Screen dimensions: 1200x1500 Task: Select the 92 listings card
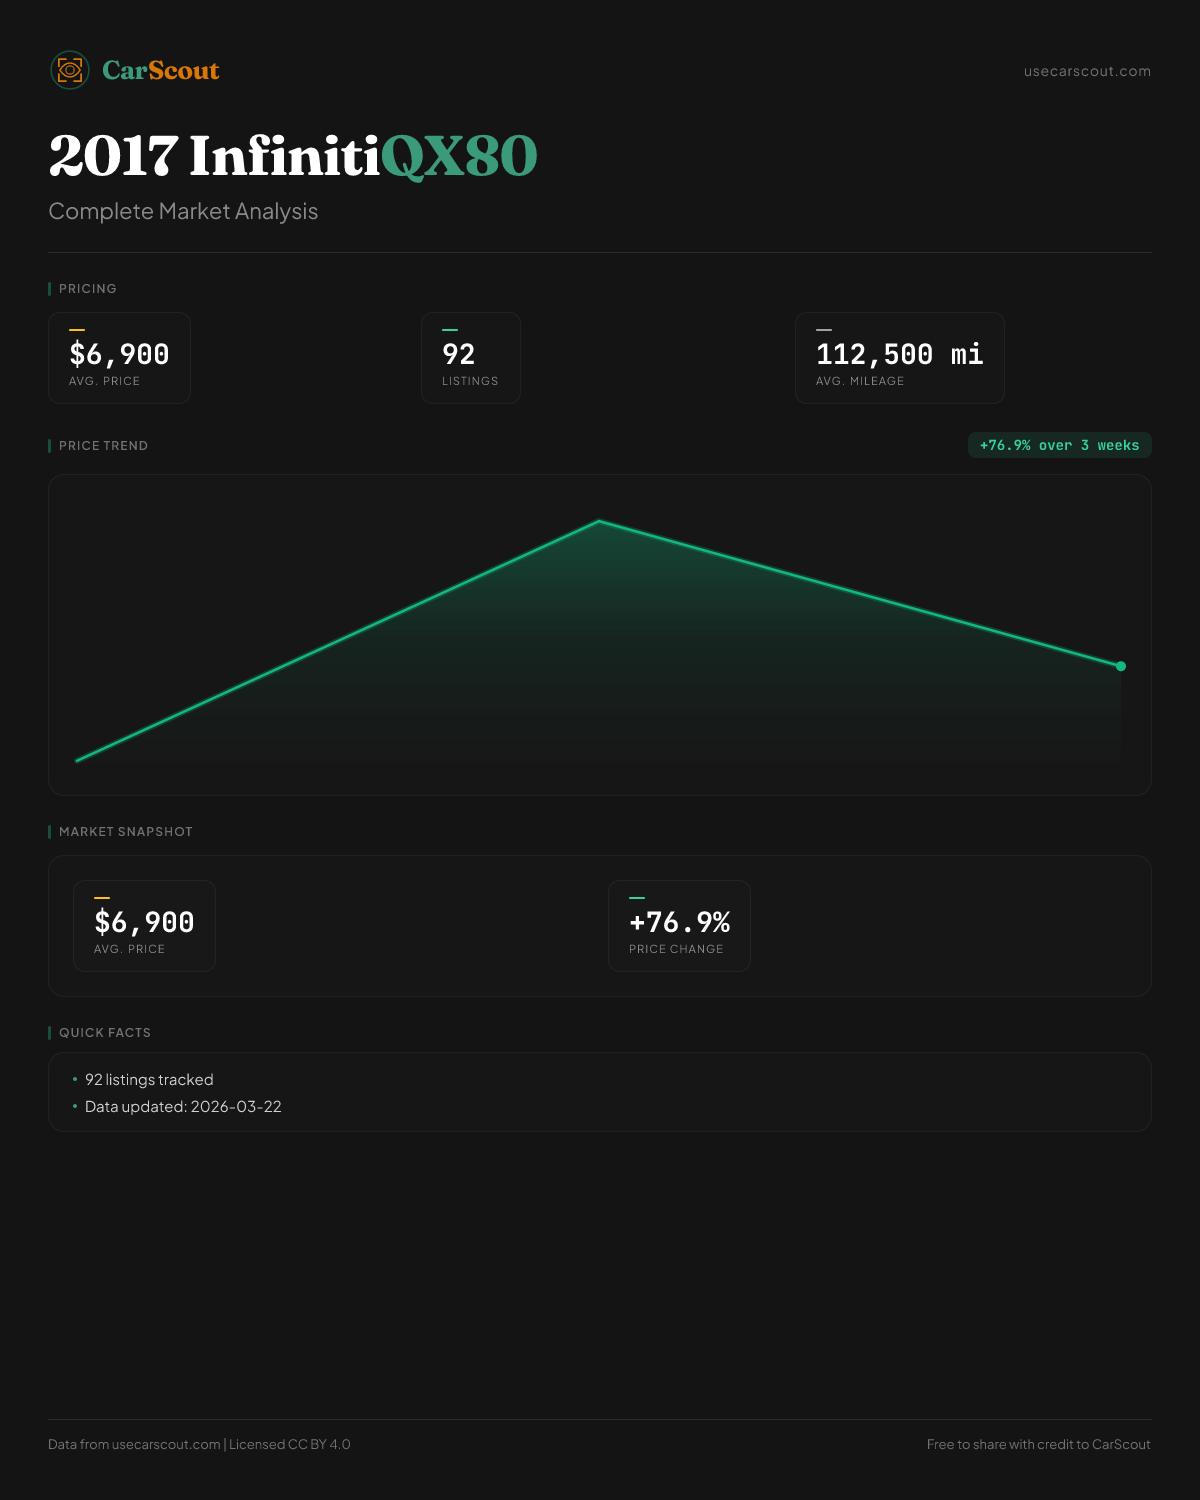(x=470, y=358)
